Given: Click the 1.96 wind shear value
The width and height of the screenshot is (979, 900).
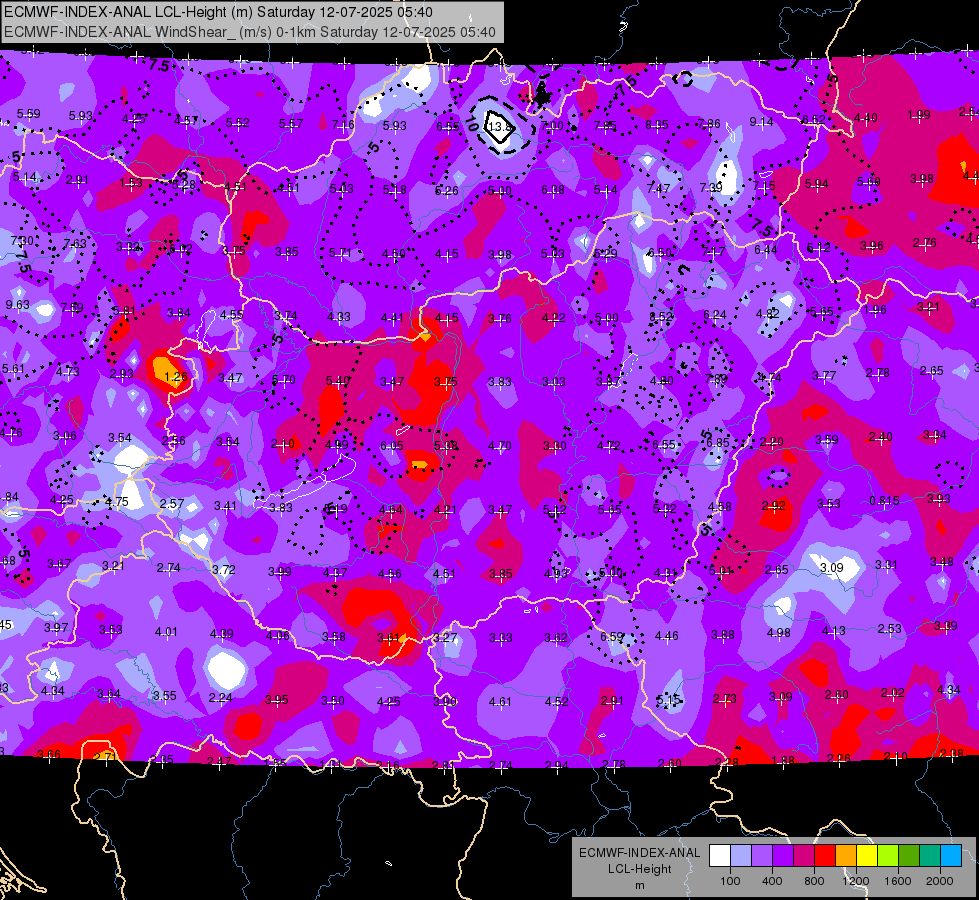Looking at the screenshot, I should pos(875,310).
